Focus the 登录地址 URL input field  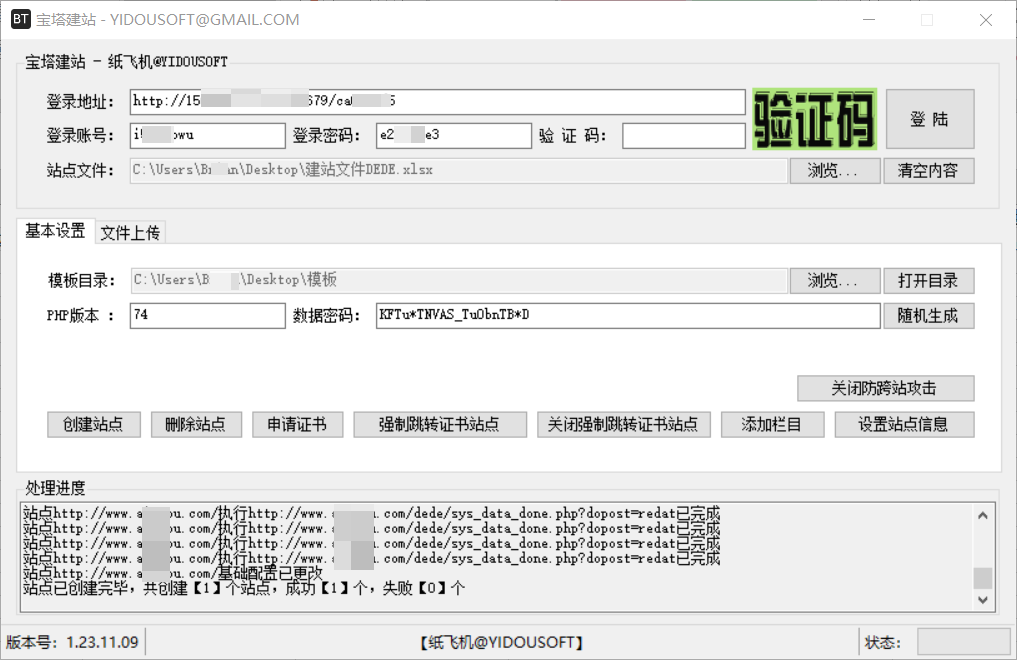[438, 102]
